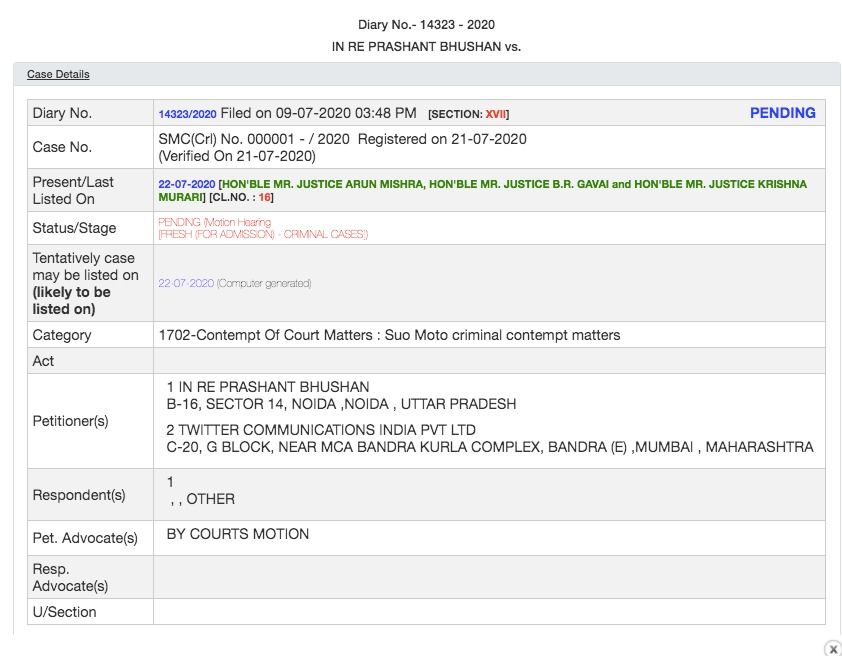Click the 1702-Contempt Of Court Matters category
Image resolution: width=842 pixels, height=656 pixels.
389,335
